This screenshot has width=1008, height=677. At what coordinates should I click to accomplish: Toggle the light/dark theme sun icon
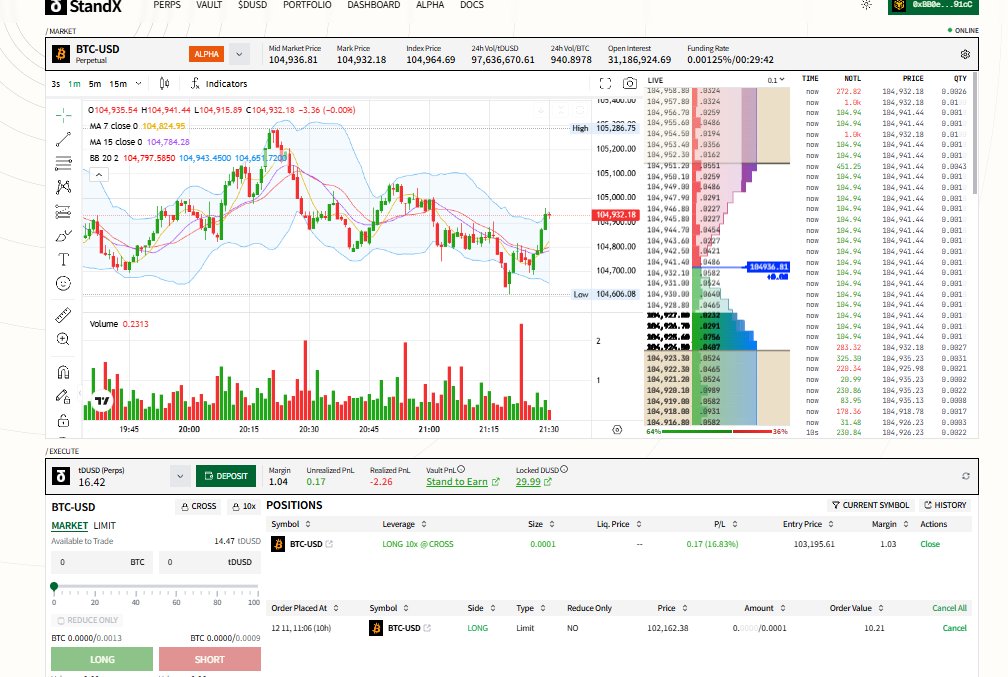(x=866, y=6)
